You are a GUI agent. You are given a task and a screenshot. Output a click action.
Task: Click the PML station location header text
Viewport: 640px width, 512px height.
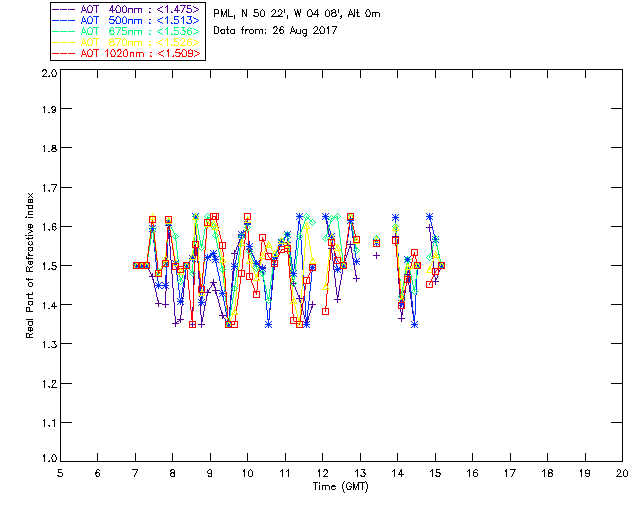[297, 14]
